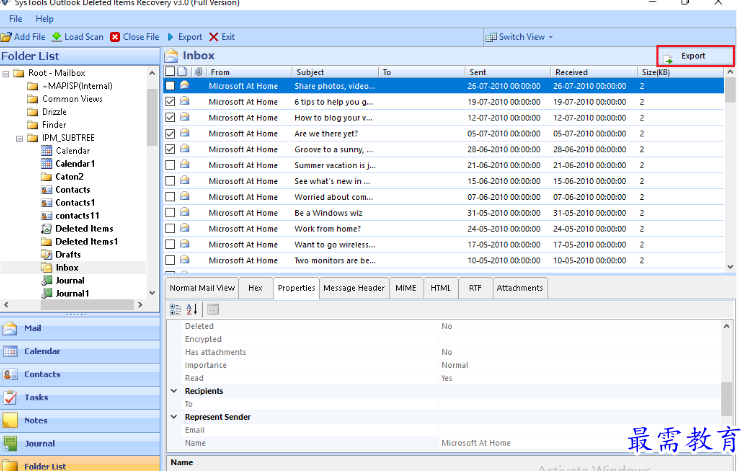Image resolution: width=749 pixels, height=471 pixels.
Task: Select the Common Views folder
Action: point(72,99)
